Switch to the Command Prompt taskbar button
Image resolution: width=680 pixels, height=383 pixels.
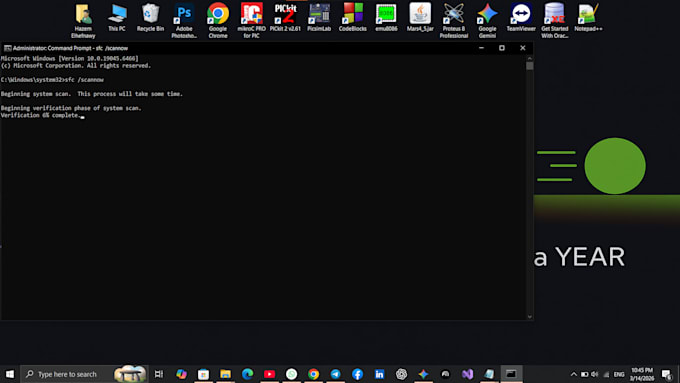[511, 374]
